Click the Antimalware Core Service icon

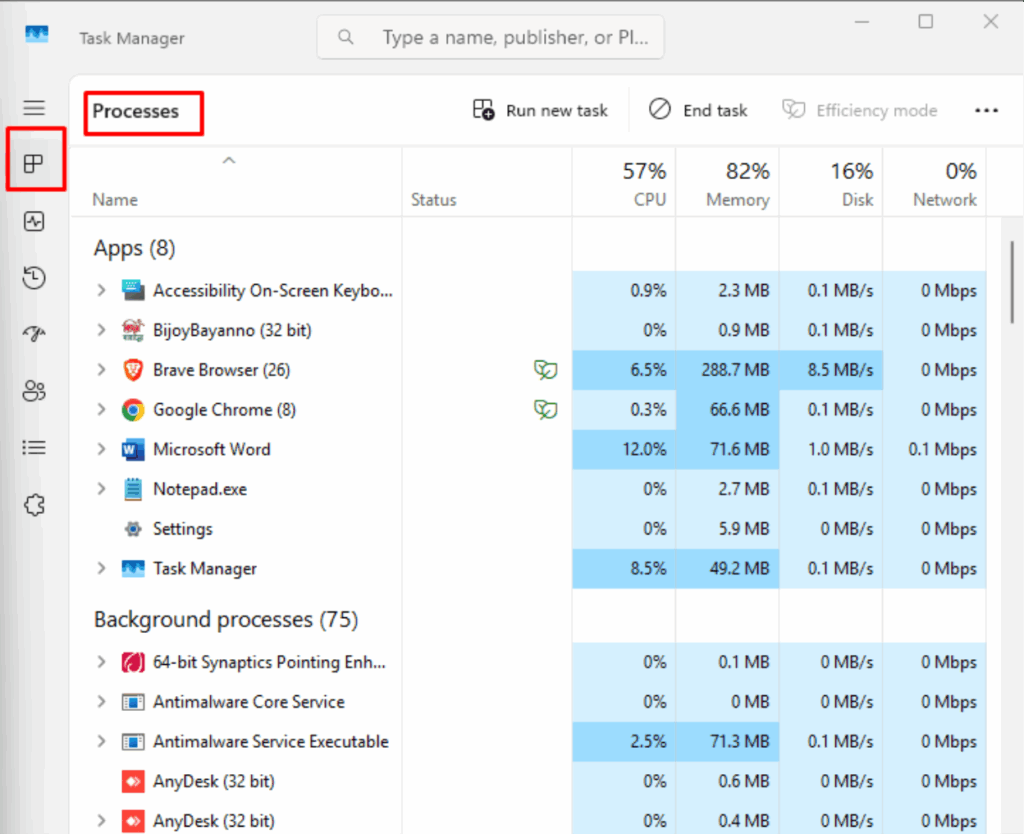point(133,702)
